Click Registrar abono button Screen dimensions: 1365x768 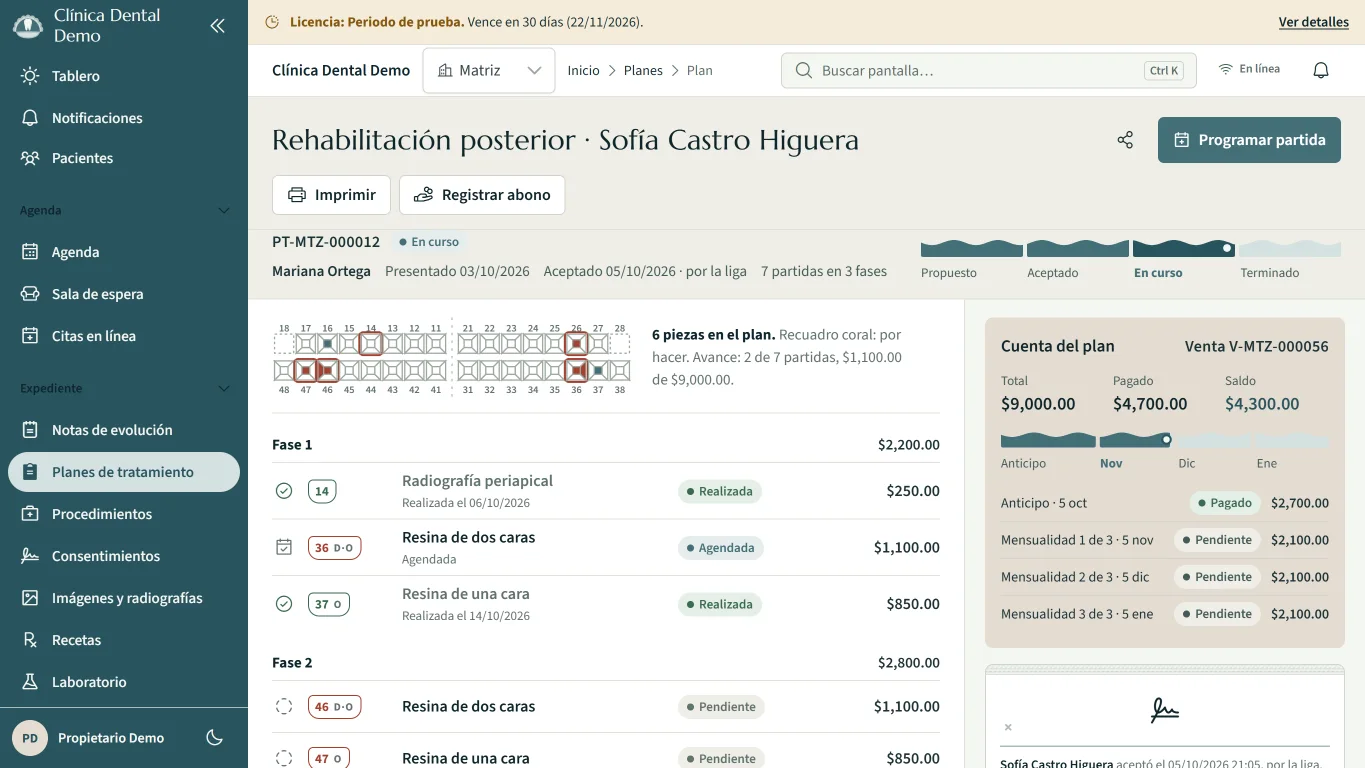click(482, 195)
